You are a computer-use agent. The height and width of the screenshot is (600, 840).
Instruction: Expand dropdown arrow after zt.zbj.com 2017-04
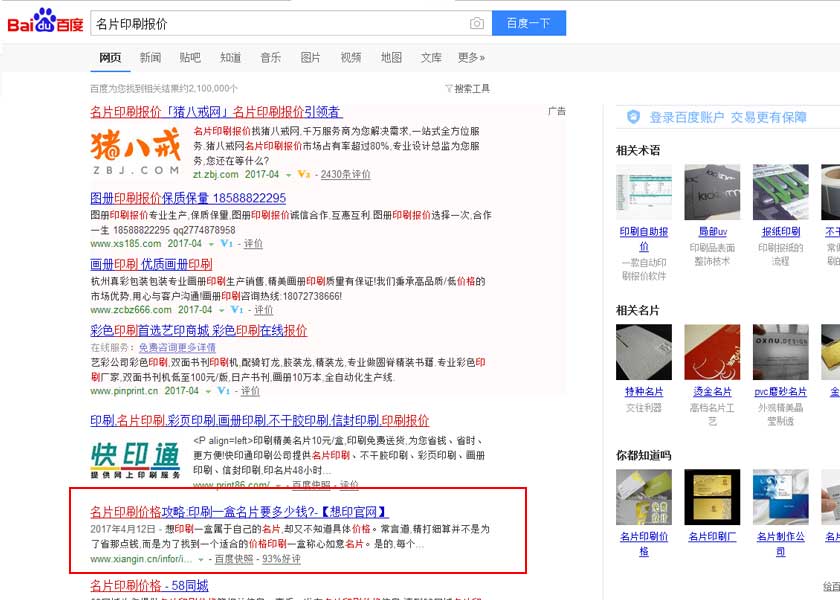(288, 175)
